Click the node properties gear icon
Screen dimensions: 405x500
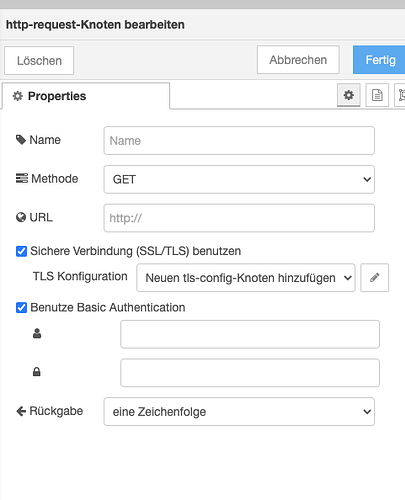[348, 95]
